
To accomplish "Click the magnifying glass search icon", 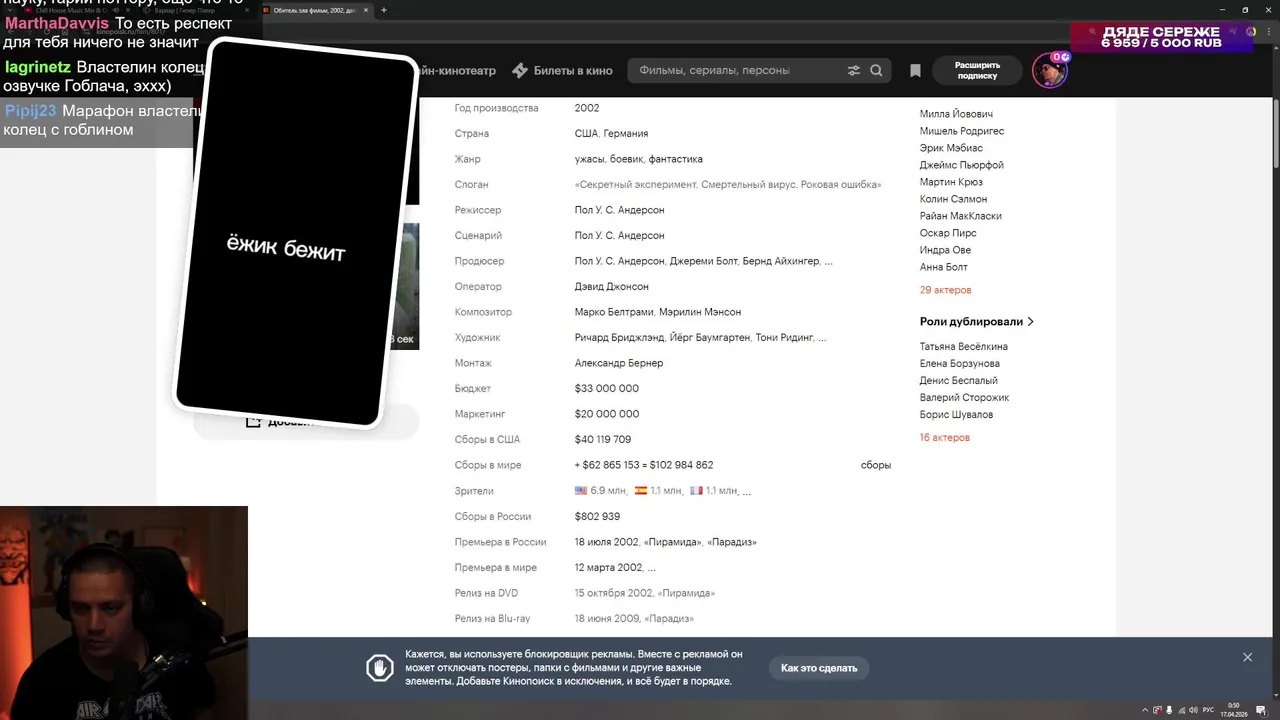I will click(x=876, y=71).
